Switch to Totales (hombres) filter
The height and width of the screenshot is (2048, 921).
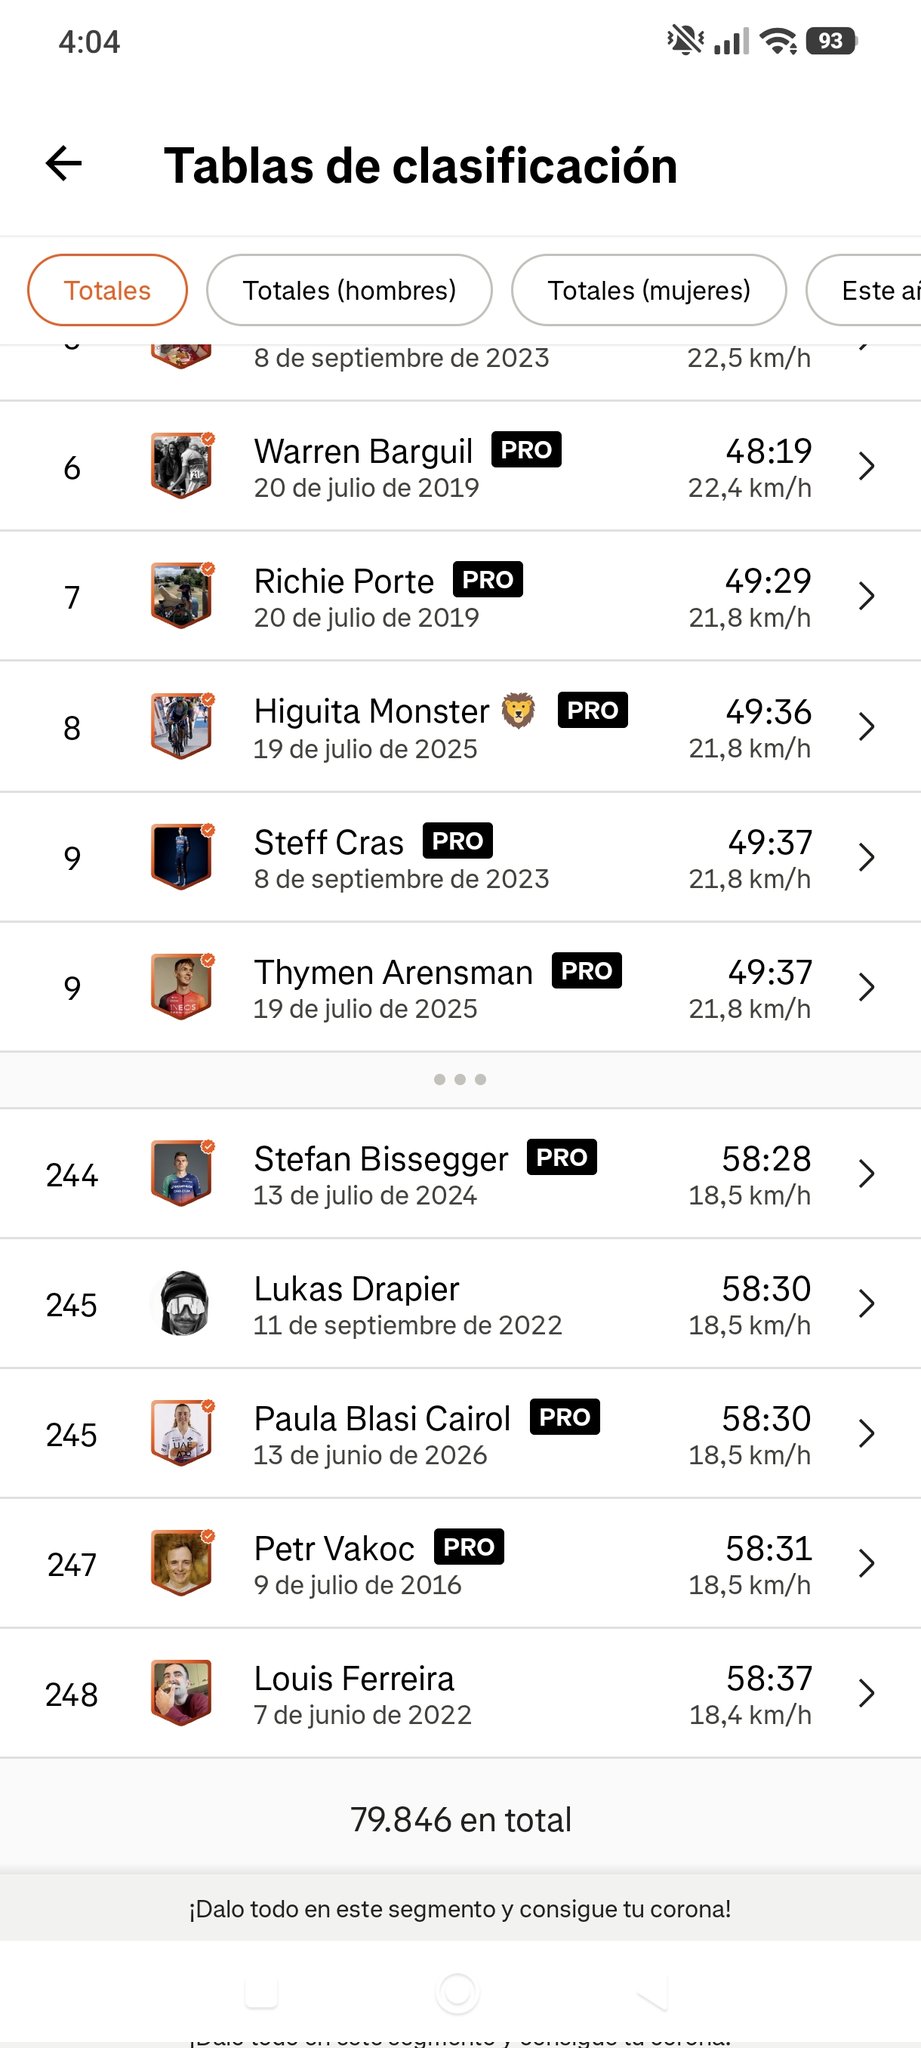tap(349, 290)
